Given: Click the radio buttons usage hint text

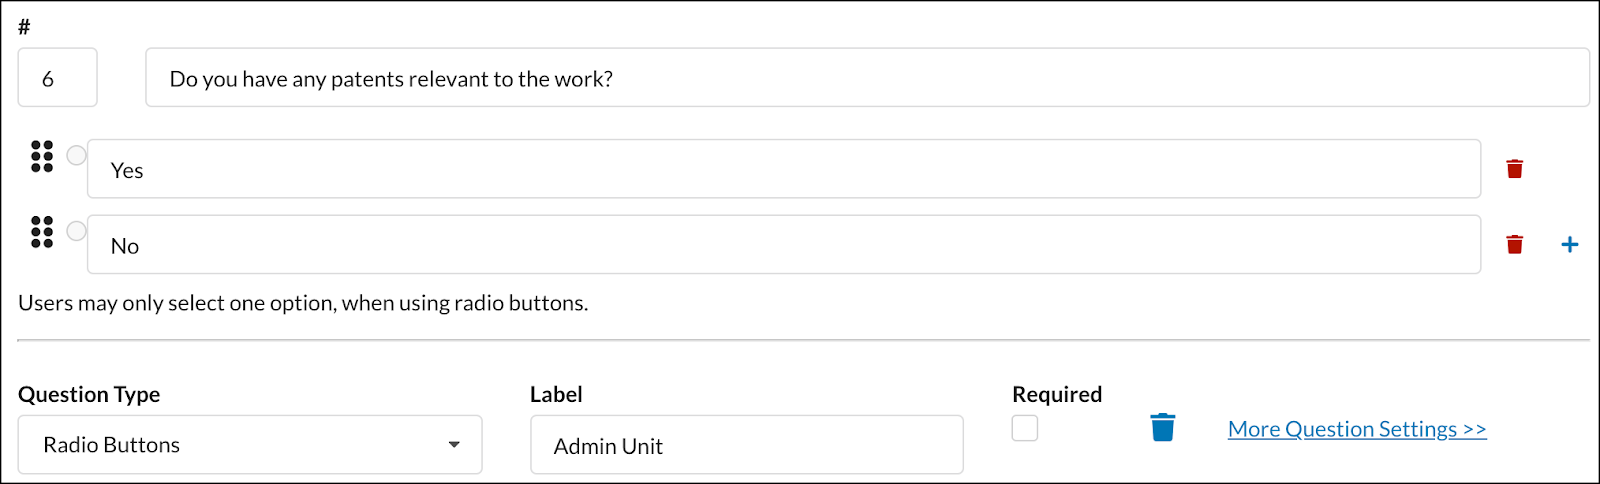Looking at the screenshot, I should tap(303, 303).
